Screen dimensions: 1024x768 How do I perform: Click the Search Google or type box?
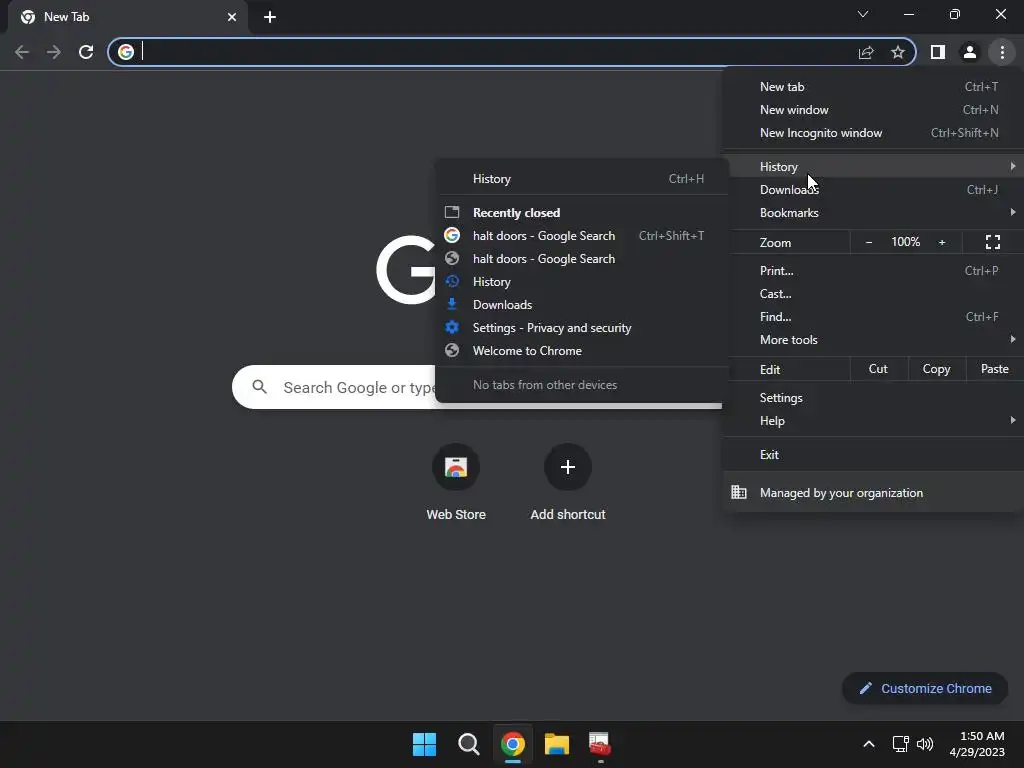point(336,387)
